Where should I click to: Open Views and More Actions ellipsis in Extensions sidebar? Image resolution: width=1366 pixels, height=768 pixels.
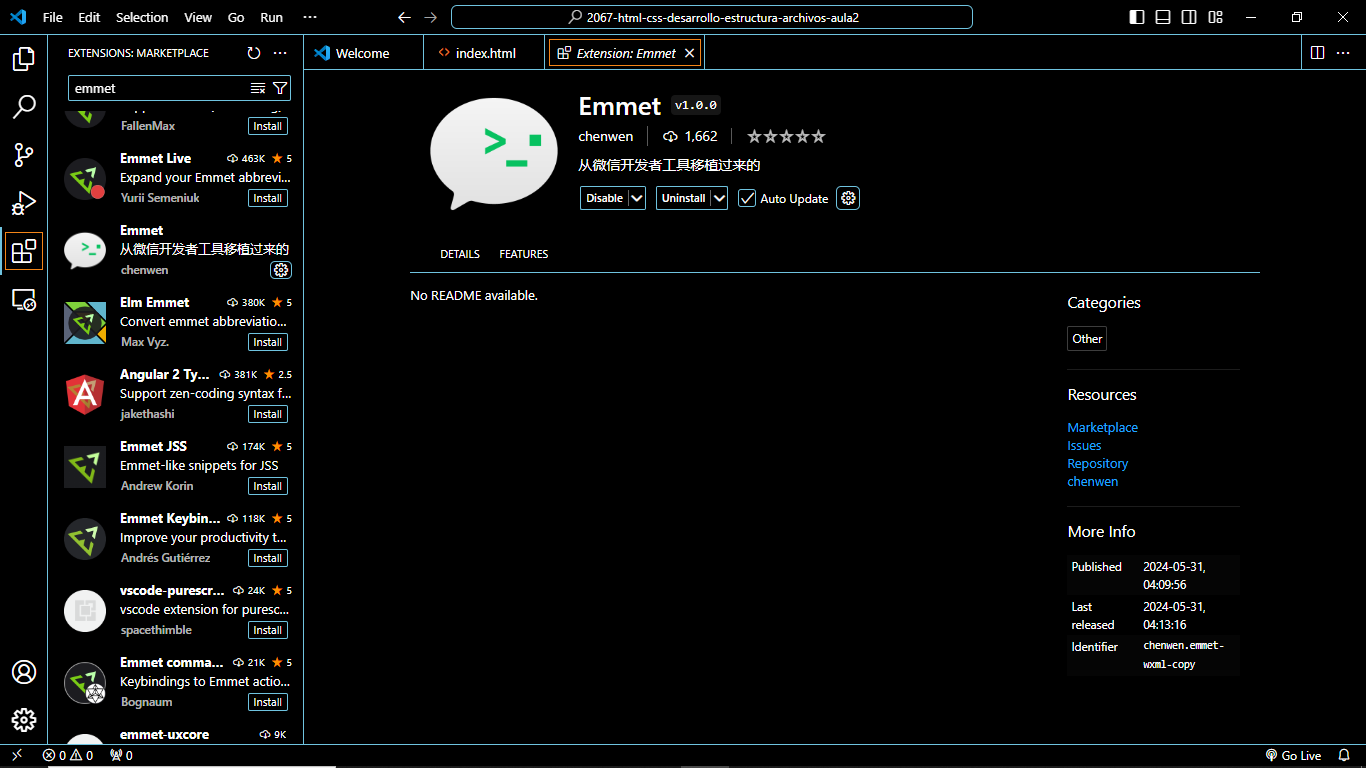pyautogui.click(x=280, y=53)
